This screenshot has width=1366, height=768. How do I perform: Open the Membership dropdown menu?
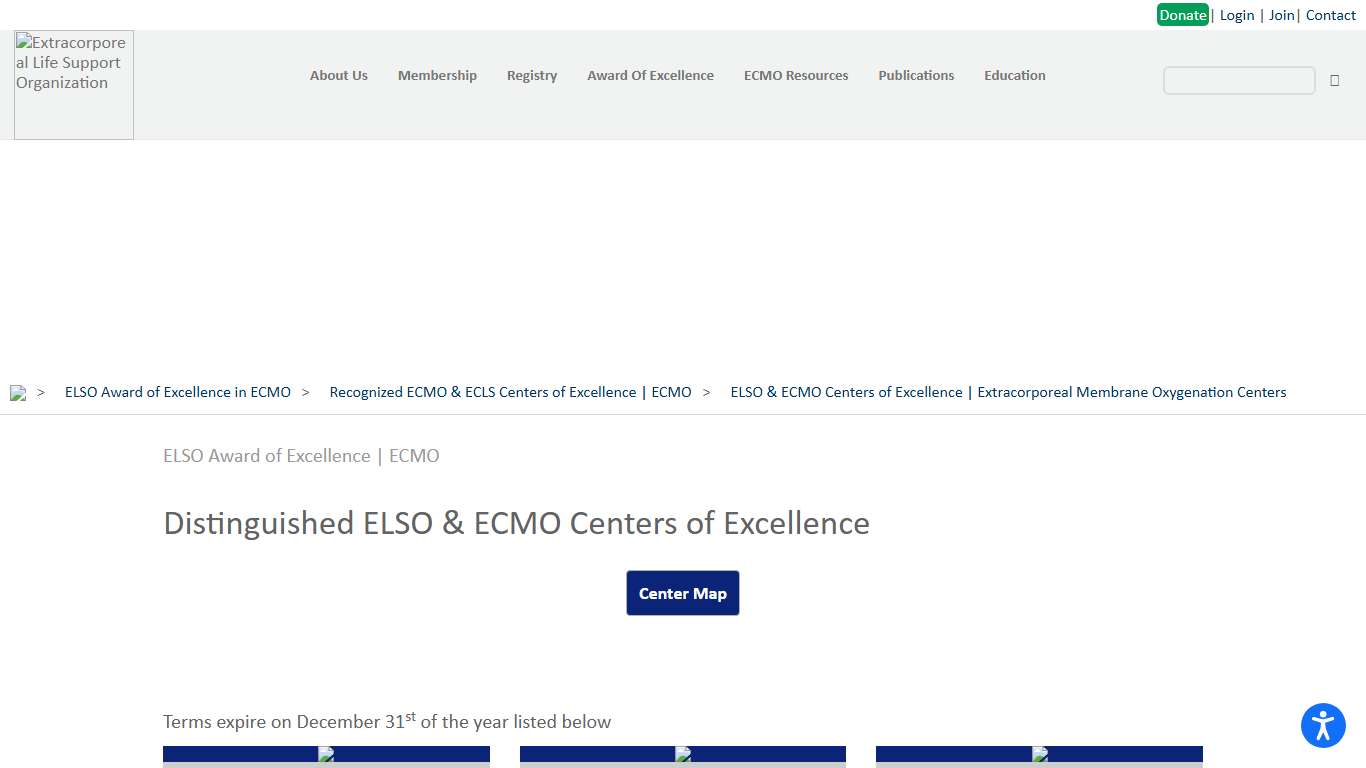click(x=437, y=75)
